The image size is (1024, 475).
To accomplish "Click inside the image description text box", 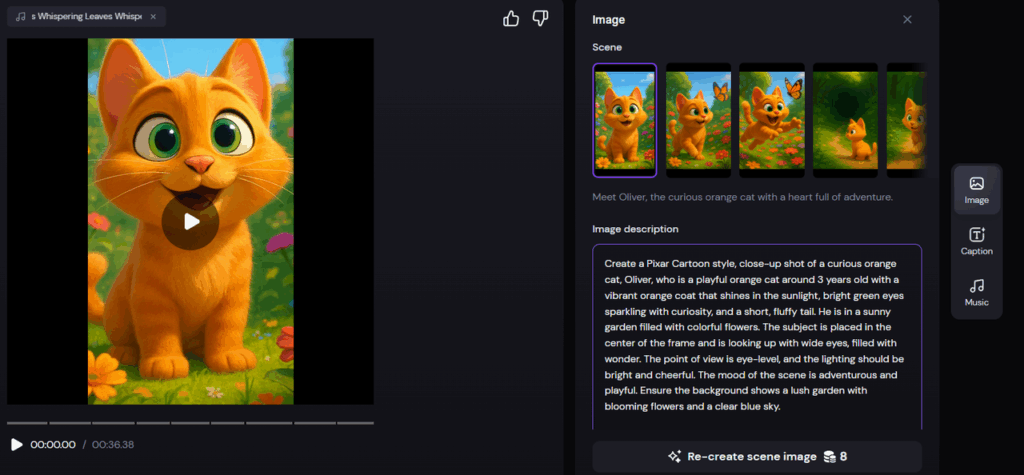I will [x=756, y=335].
